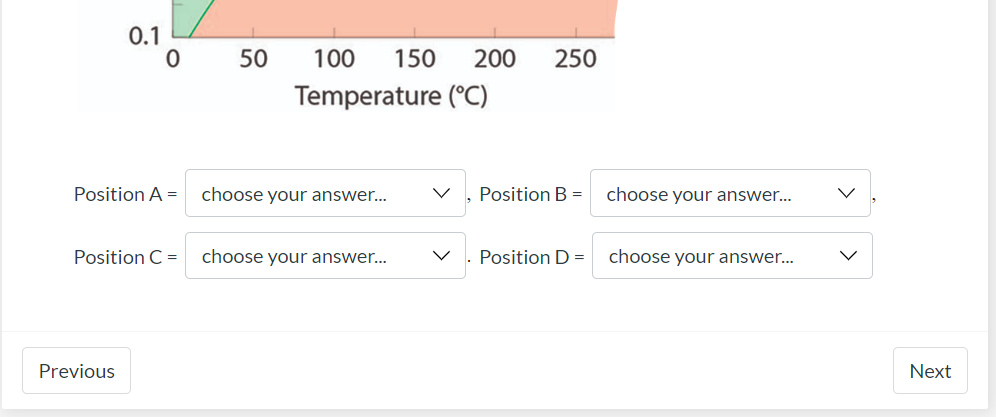Go to the Previous question
Viewport: 996px width, 417px height.
click(x=76, y=371)
